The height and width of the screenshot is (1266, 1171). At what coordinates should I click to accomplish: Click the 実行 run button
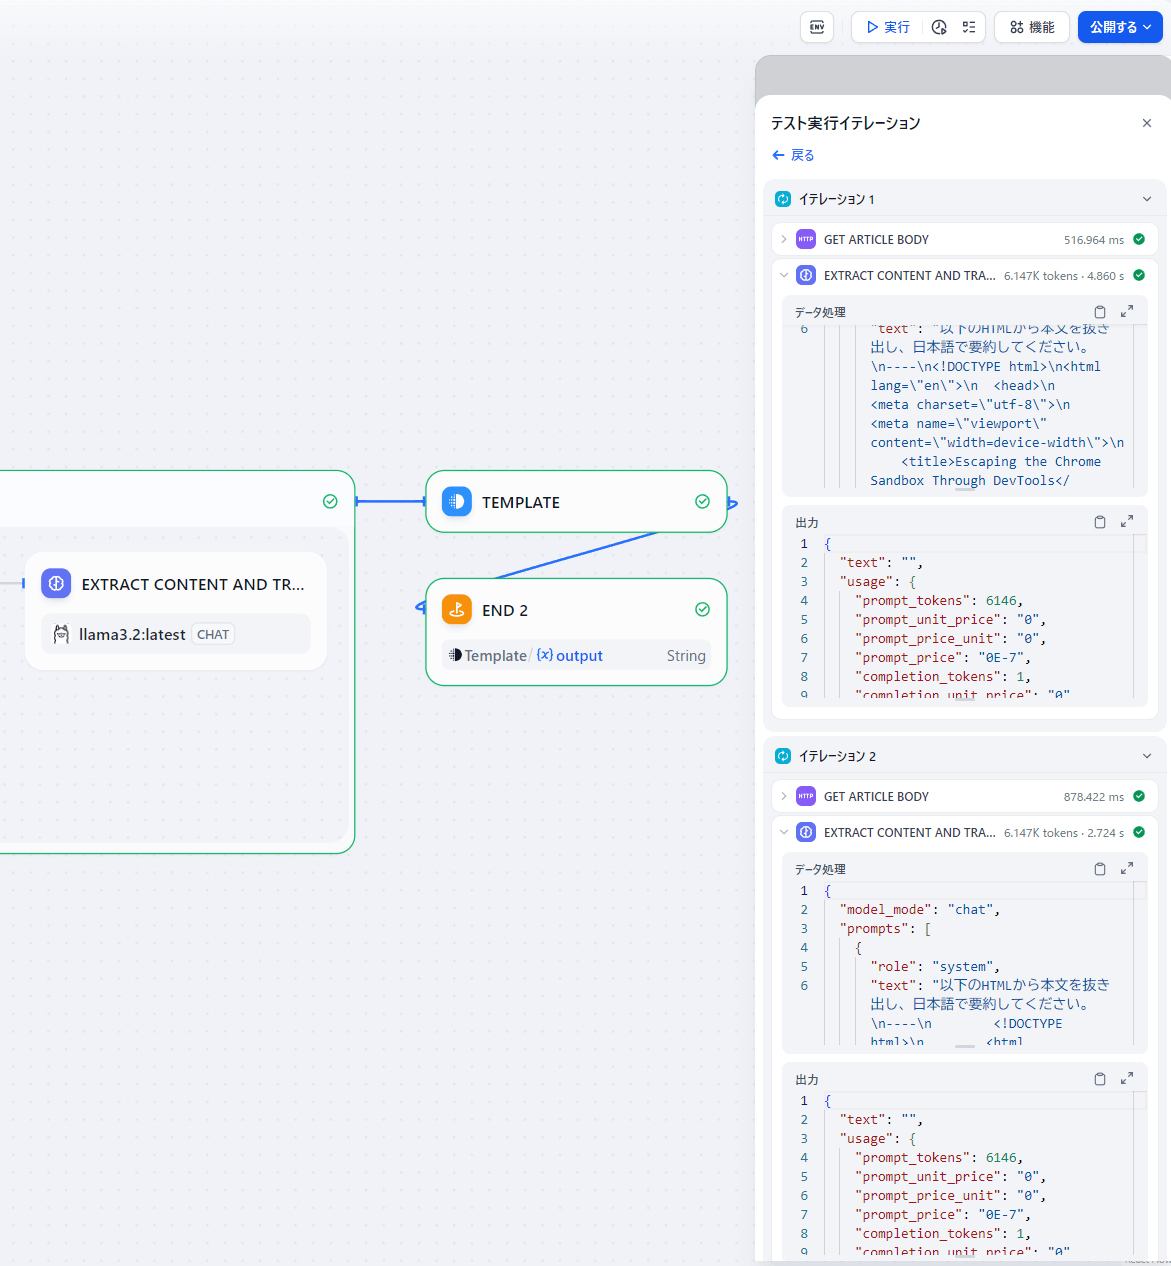888,27
